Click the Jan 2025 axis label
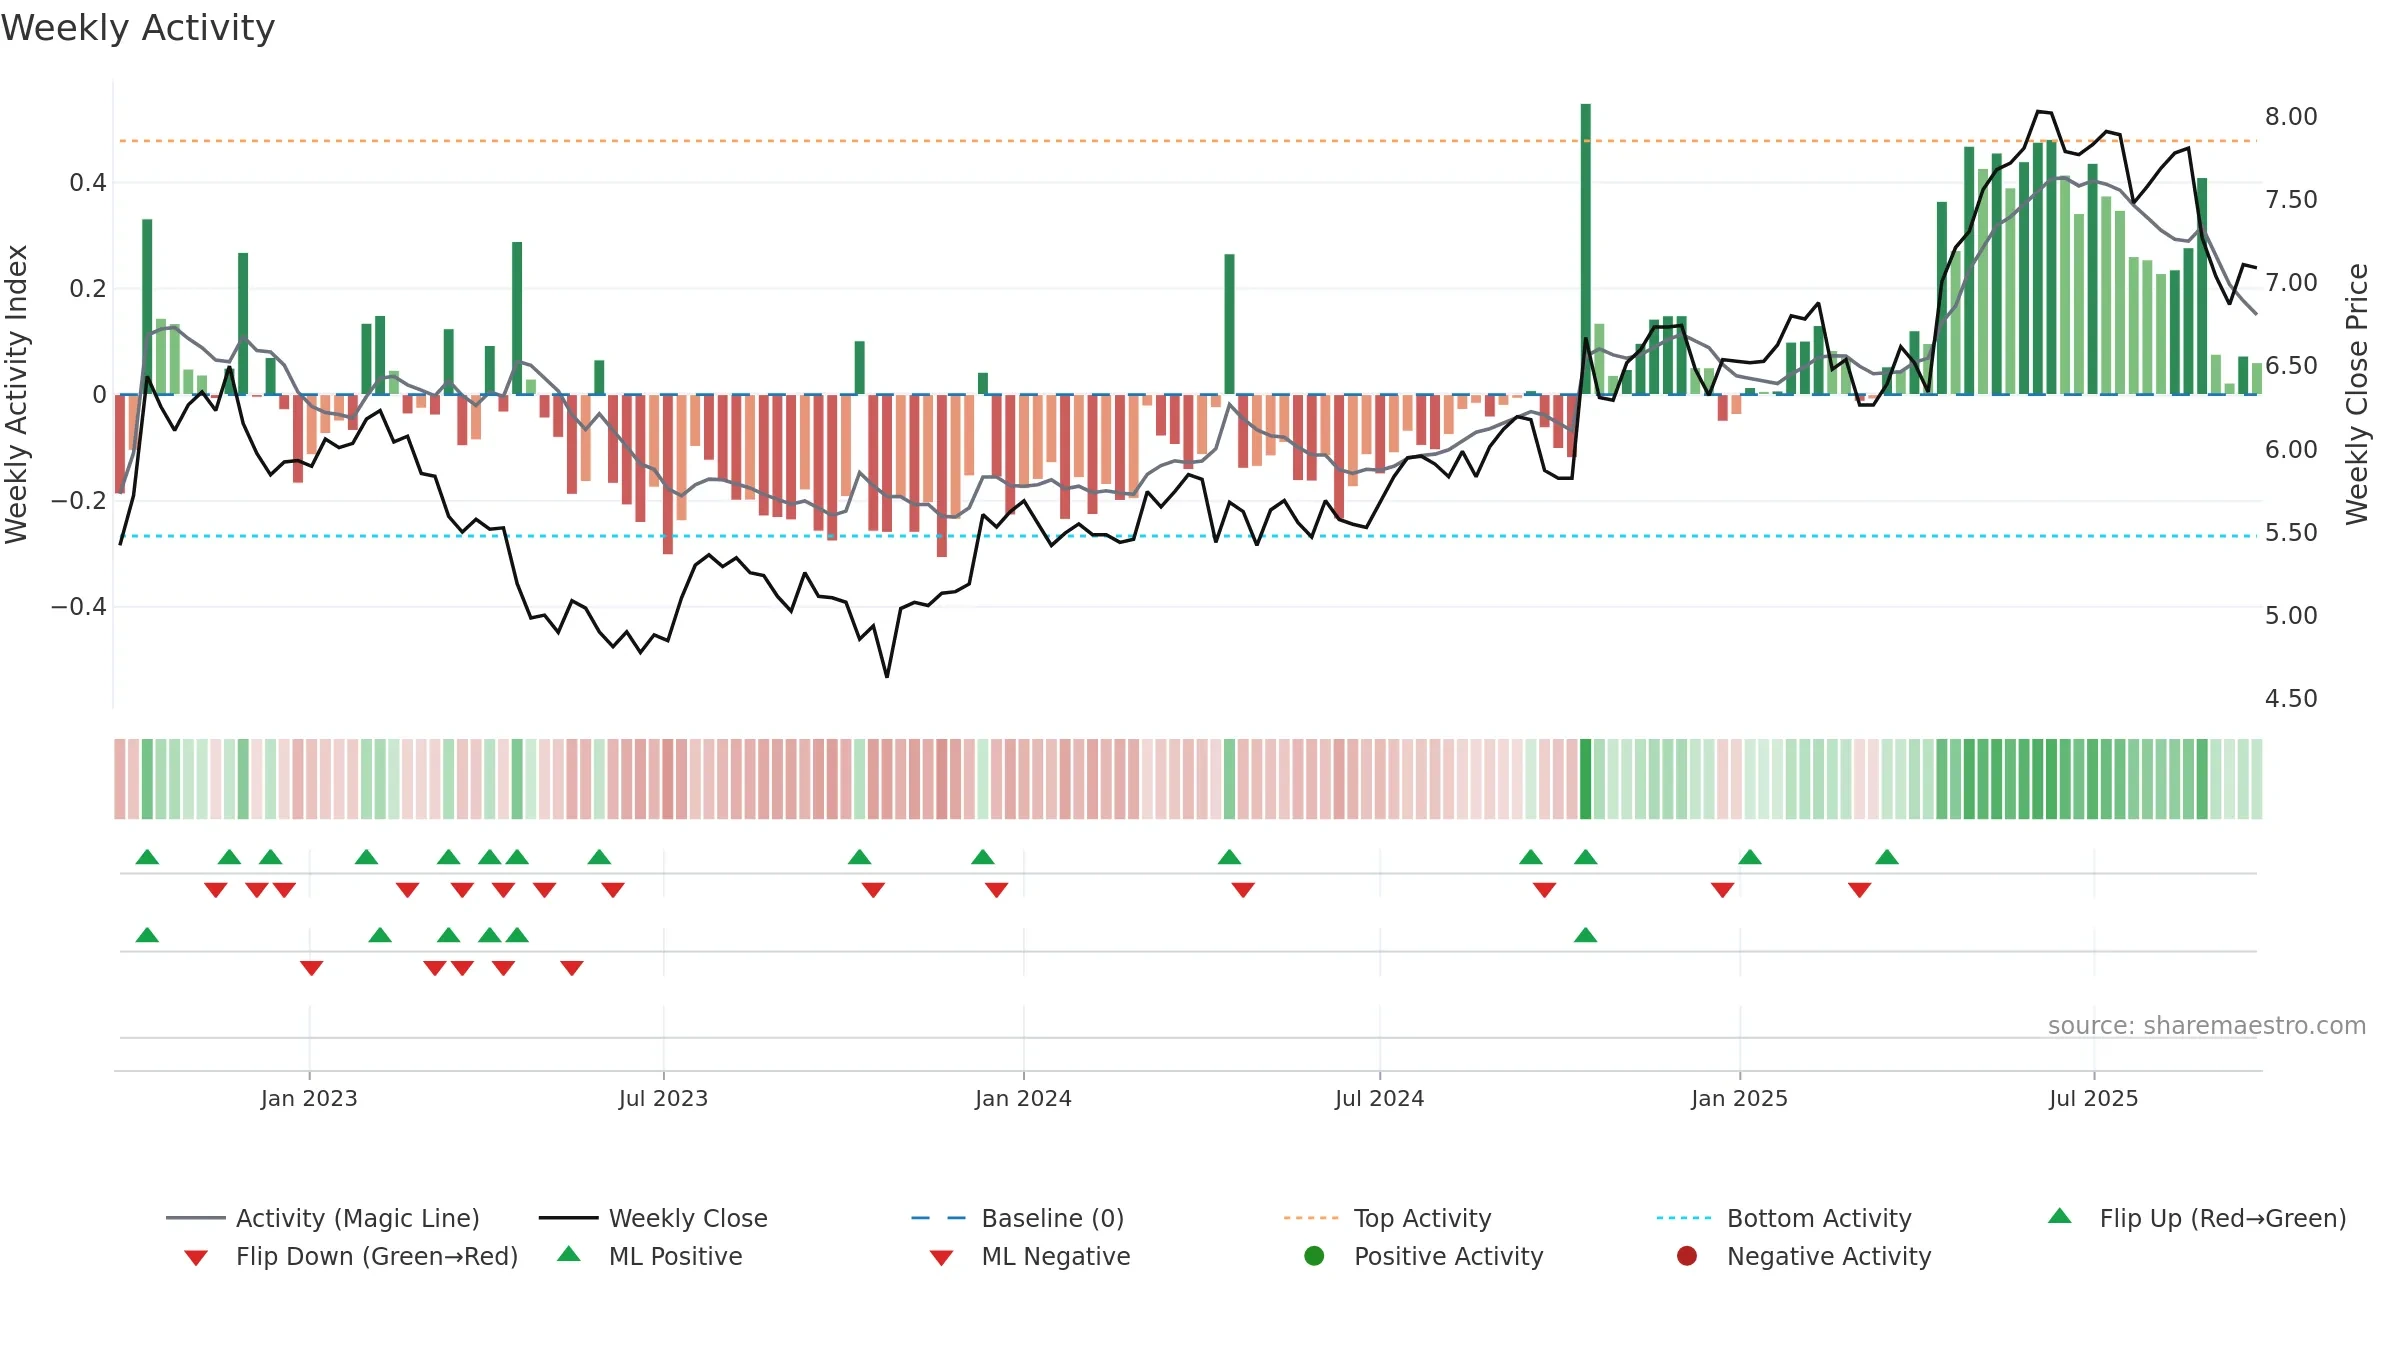The width and height of the screenshot is (2400, 1350). tap(1739, 1098)
